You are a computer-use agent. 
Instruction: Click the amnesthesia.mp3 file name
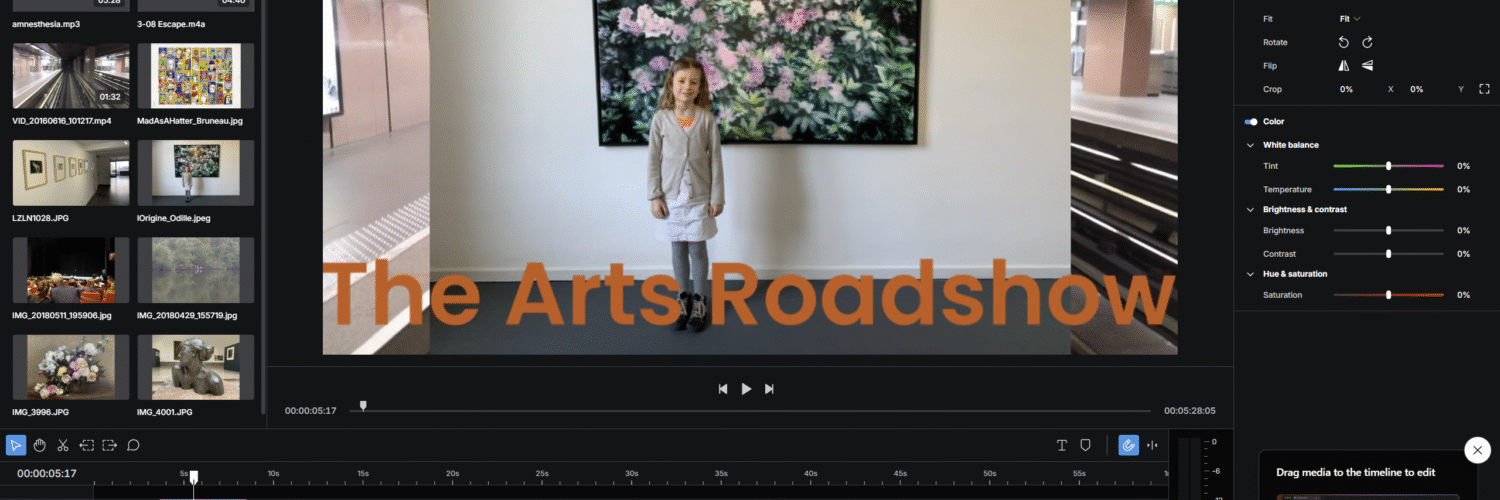coord(48,23)
